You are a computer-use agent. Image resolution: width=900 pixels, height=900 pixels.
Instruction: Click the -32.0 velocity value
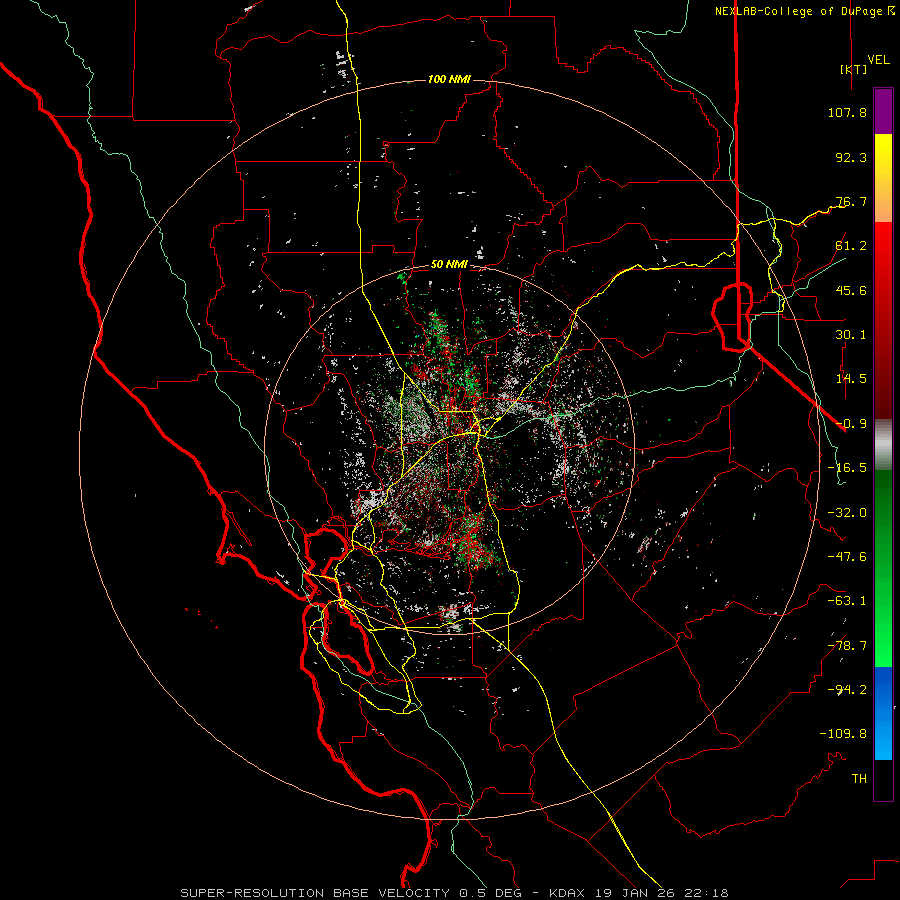(x=847, y=513)
